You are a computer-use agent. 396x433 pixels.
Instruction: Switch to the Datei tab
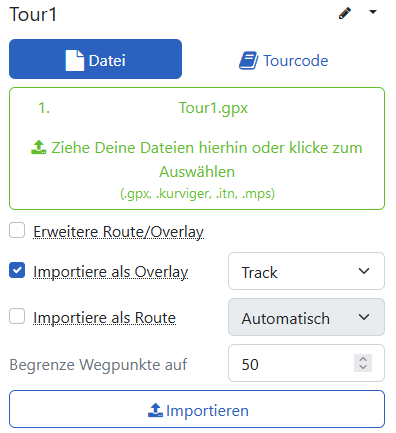(x=95, y=59)
